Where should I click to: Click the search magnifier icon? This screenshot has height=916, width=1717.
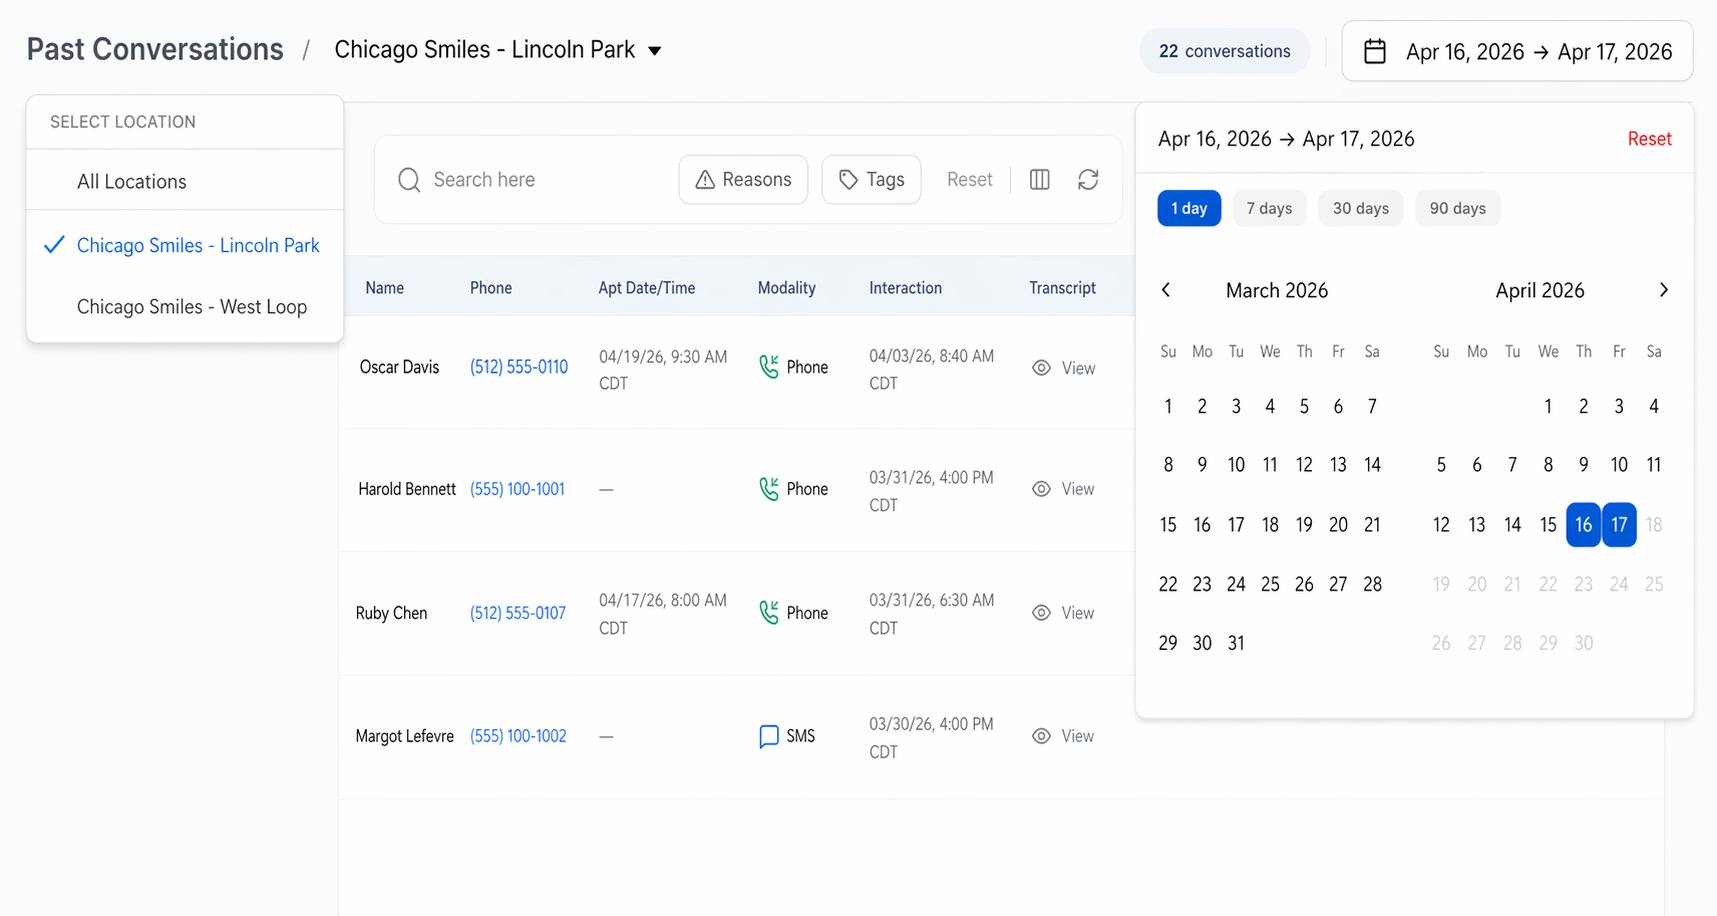pyautogui.click(x=409, y=179)
